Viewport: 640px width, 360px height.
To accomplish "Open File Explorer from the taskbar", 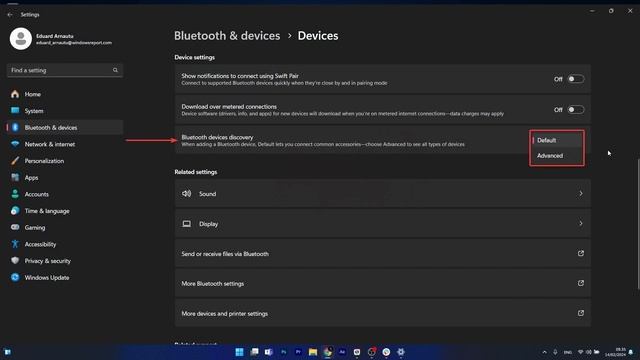I will coord(313,352).
